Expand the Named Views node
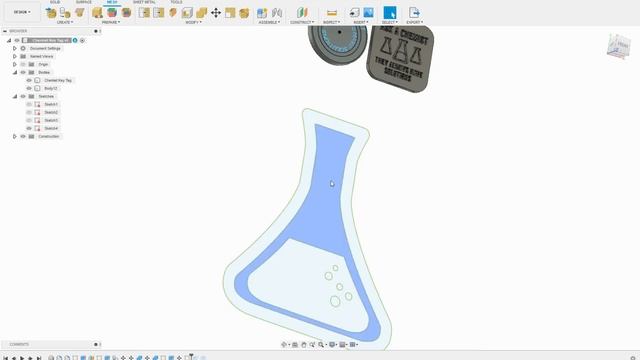This screenshot has width=640, height=360. click(x=15, y=56)
